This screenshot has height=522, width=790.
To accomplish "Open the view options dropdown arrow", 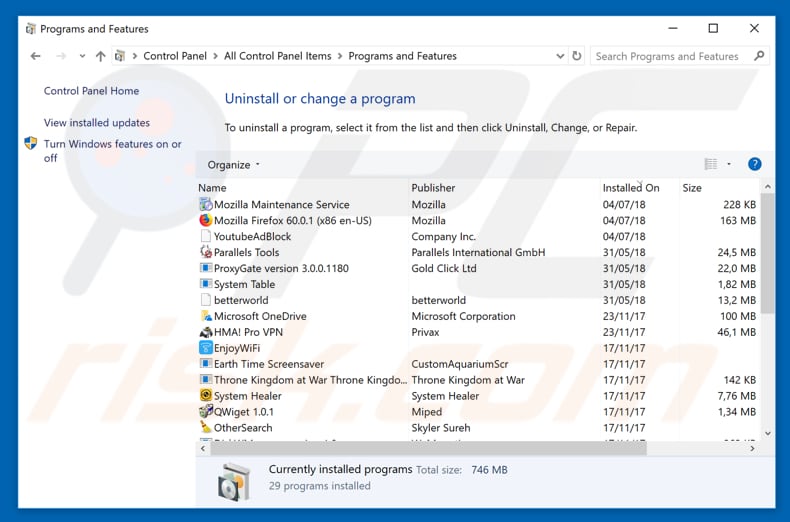I will pyautogui.click(x=729, y=164).
